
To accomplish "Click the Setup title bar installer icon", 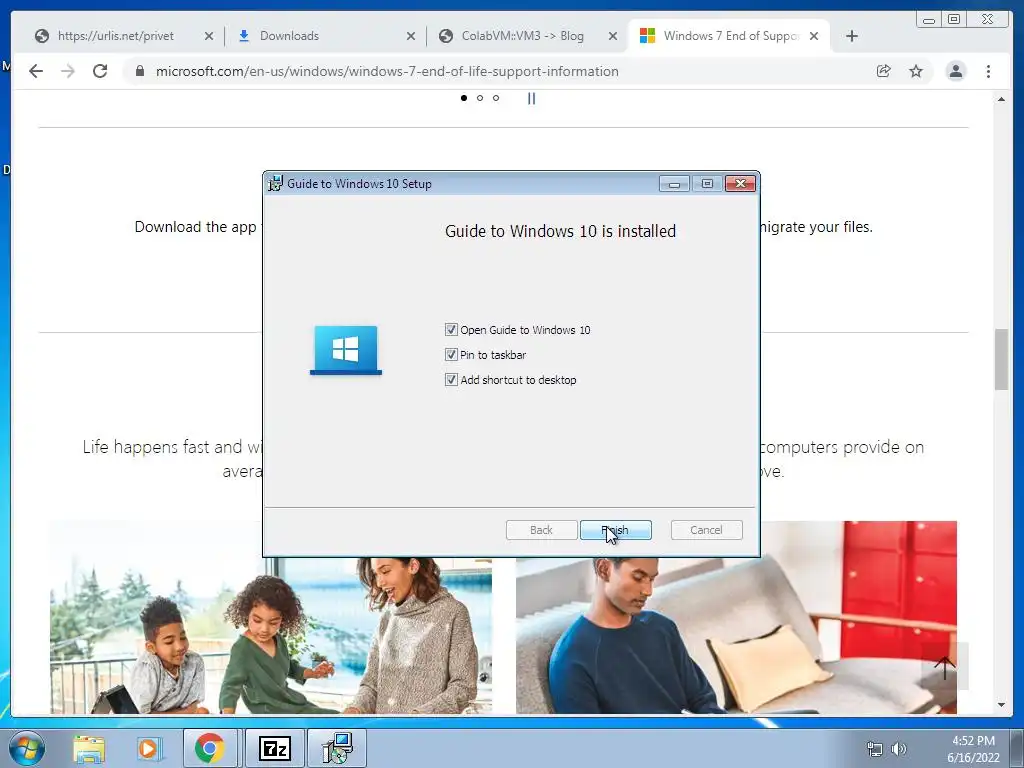I will click(x=276, y=184).
